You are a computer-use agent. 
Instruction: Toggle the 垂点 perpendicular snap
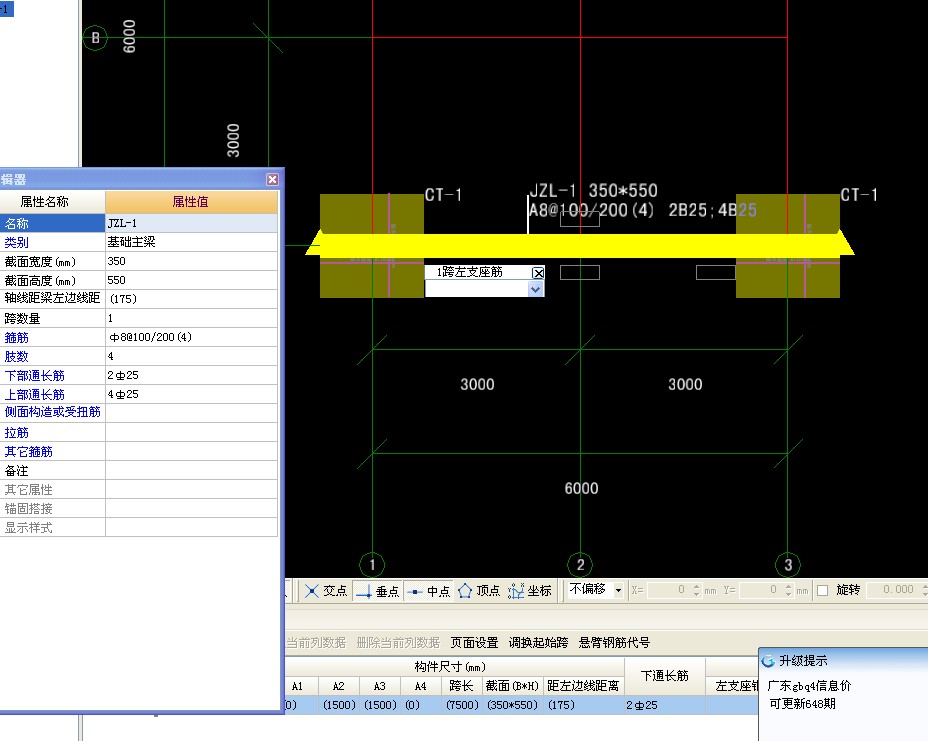tap(378, 591)
